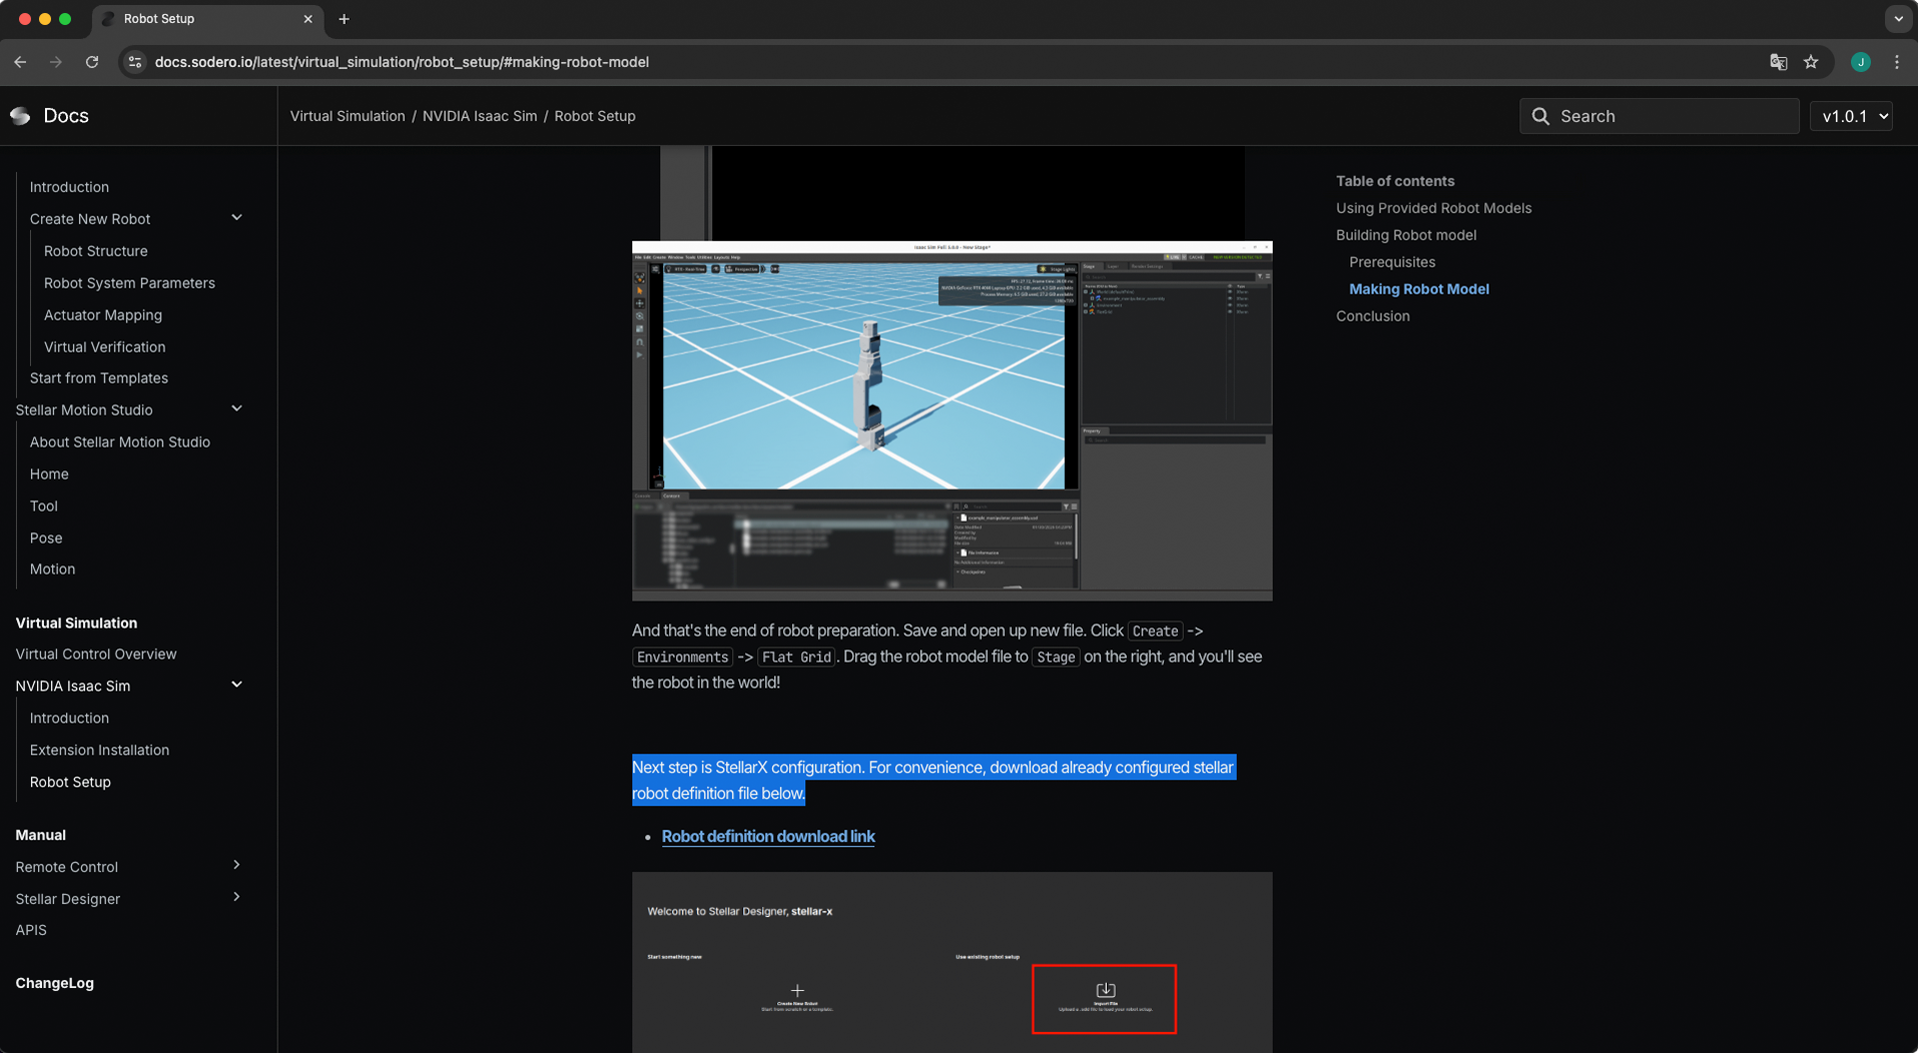Click the Isaac Sim screenshot image
This screenshot has width=1918, height=1053.
[952, 420]
